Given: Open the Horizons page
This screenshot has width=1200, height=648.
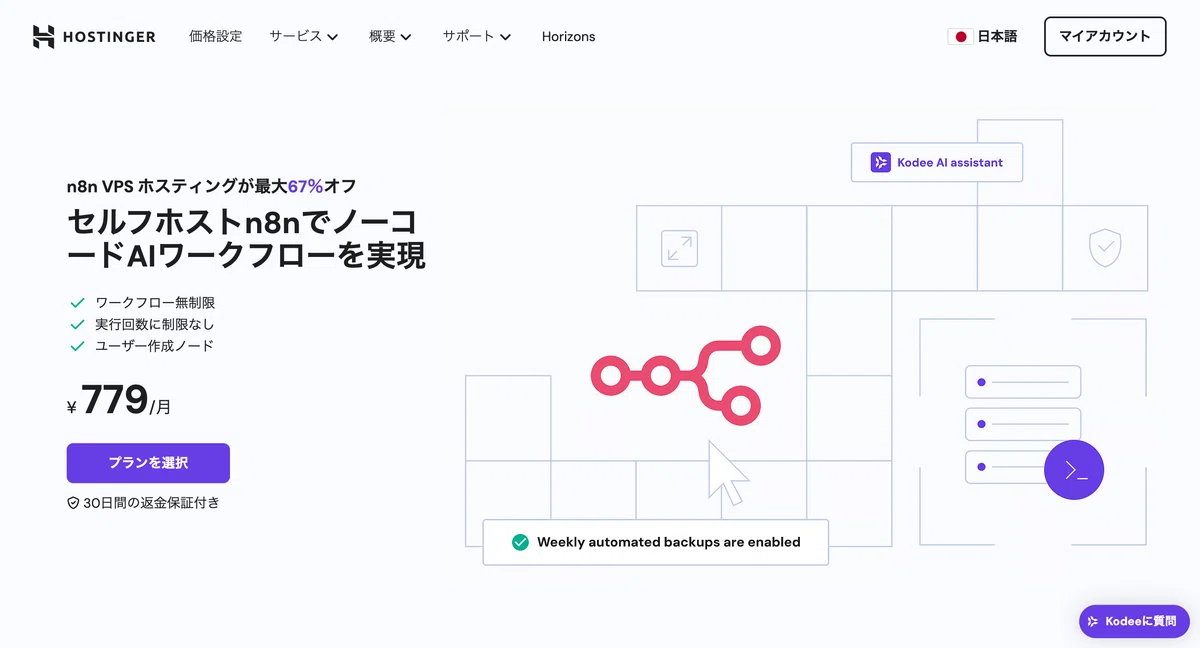Looking at the screenshot, I should (568, 36).
